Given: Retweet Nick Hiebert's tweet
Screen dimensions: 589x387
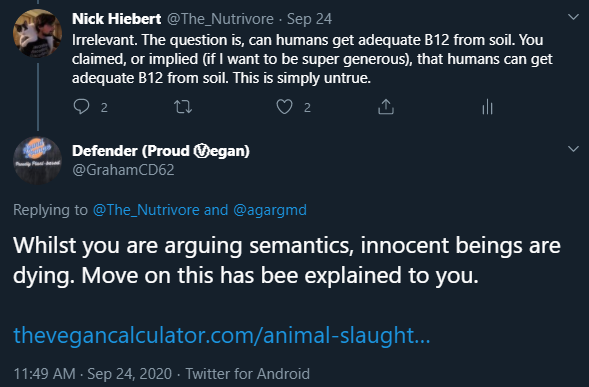Looking at the screenshot, I should point(183,107).
